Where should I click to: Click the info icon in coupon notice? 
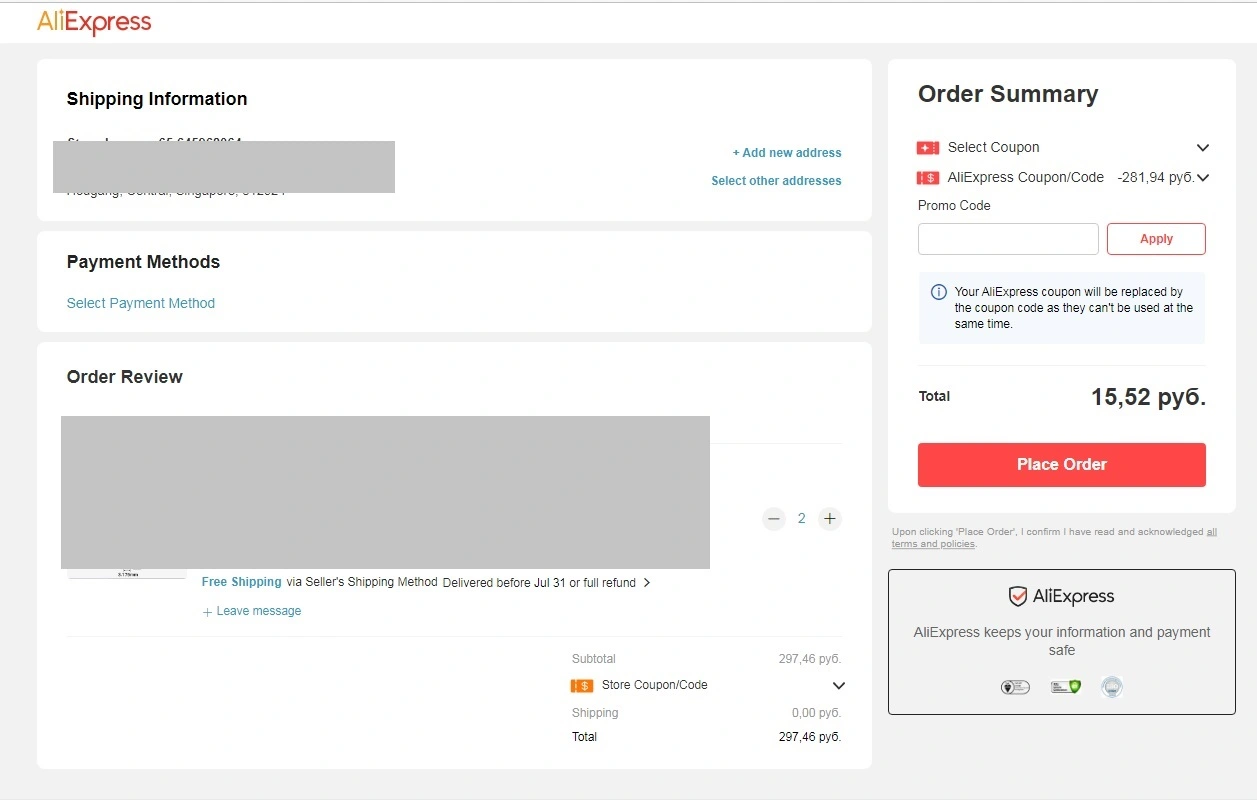pyautogui.click(x=939, y=292)
